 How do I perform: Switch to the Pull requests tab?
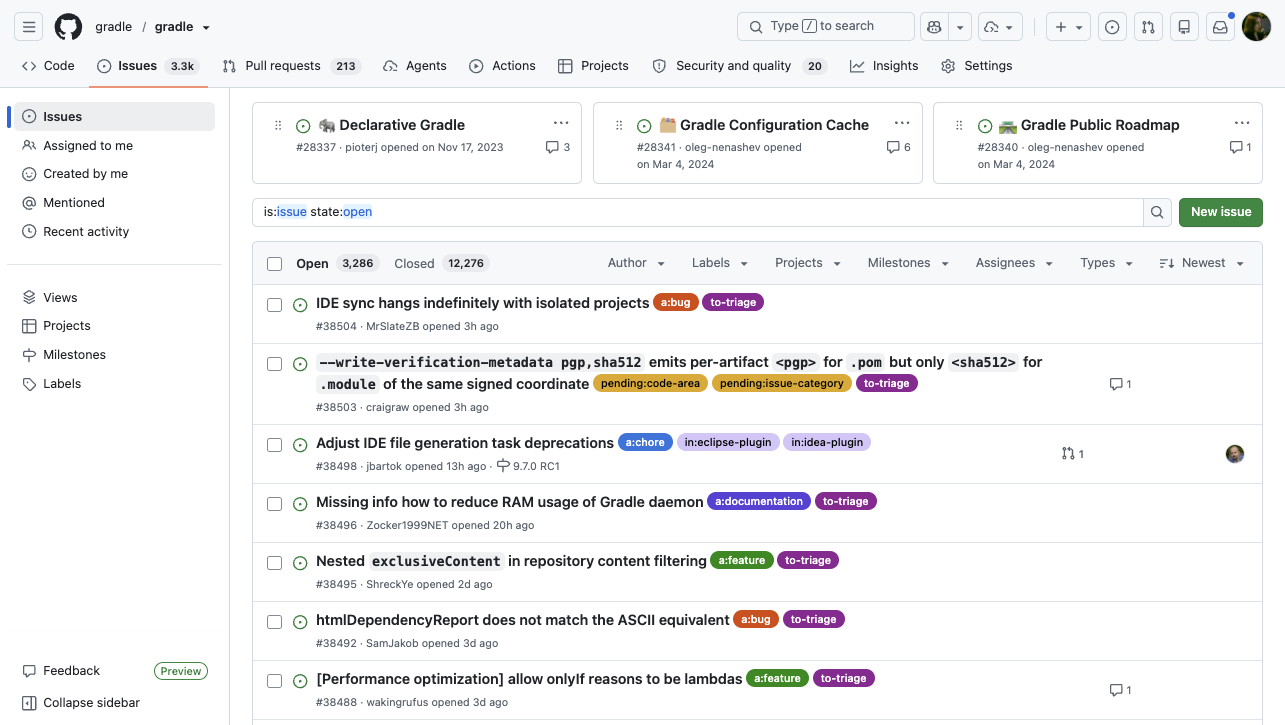pos(291,66)
